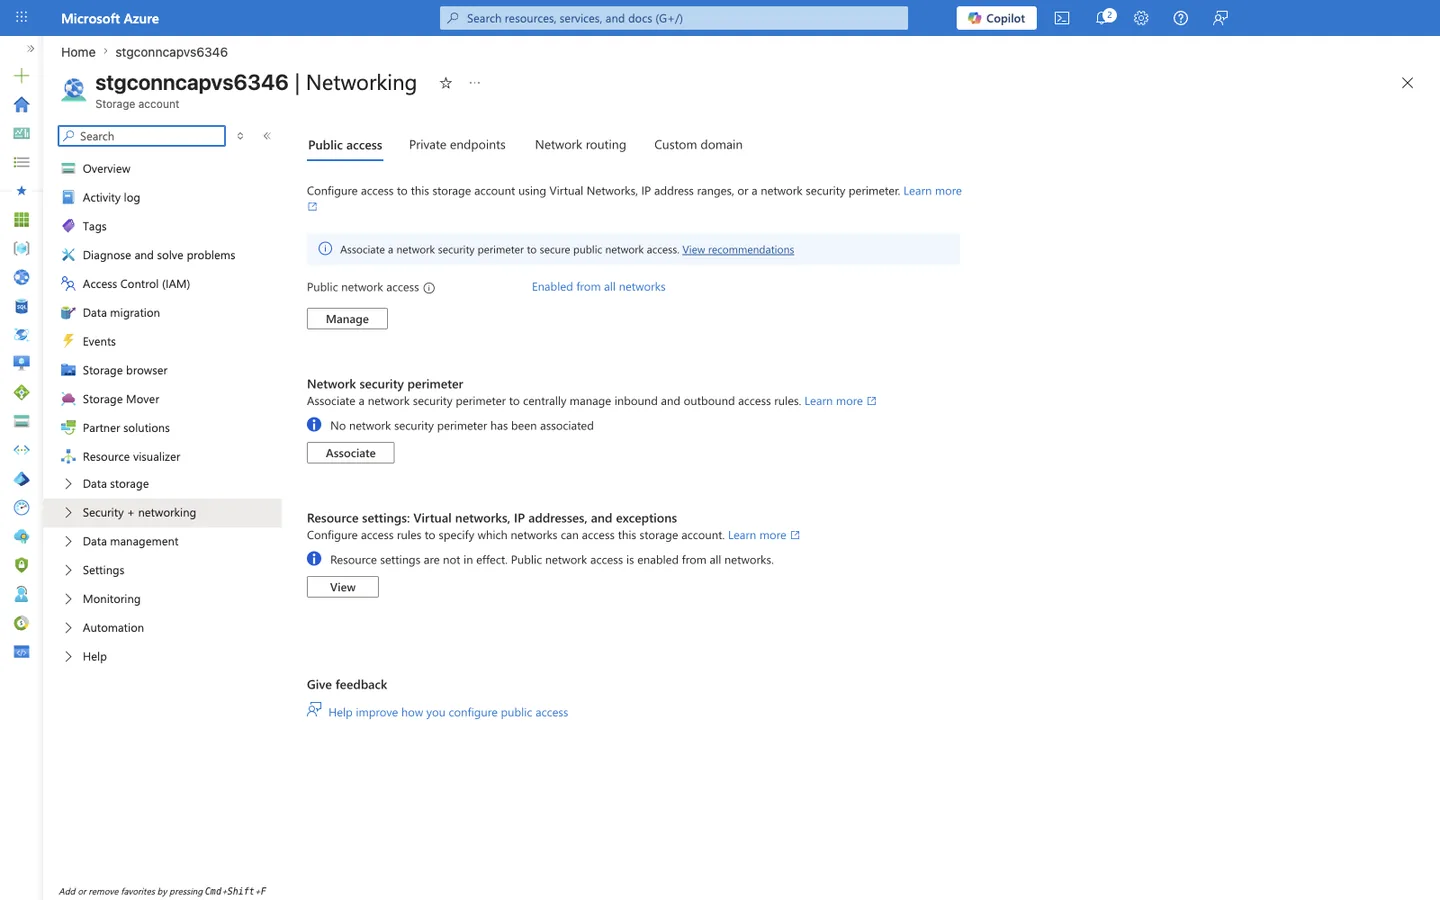Click the Copilot button
The width and height of the screenshot is (1440, 900).
[x=996, y=18]
